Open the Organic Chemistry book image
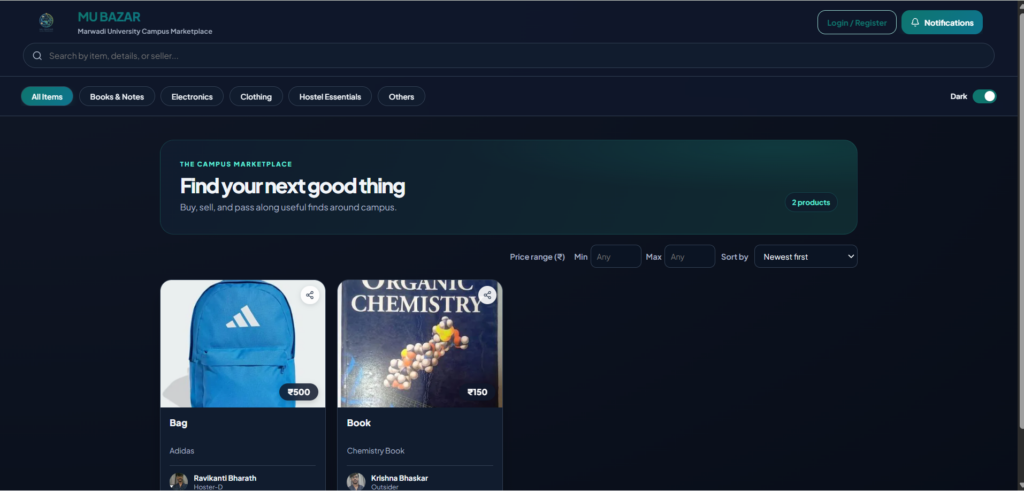This screenshot has height=491, width=1024. click(x=420, y=344)
